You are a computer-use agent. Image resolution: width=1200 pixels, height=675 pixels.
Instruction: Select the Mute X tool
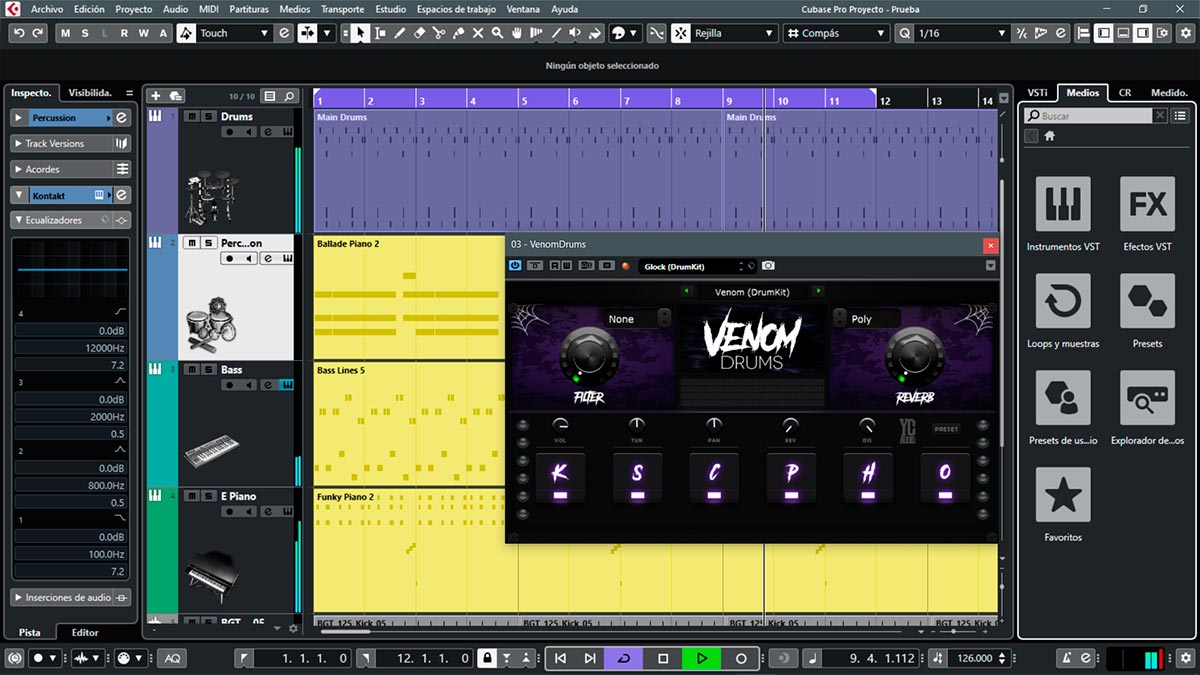478,33
